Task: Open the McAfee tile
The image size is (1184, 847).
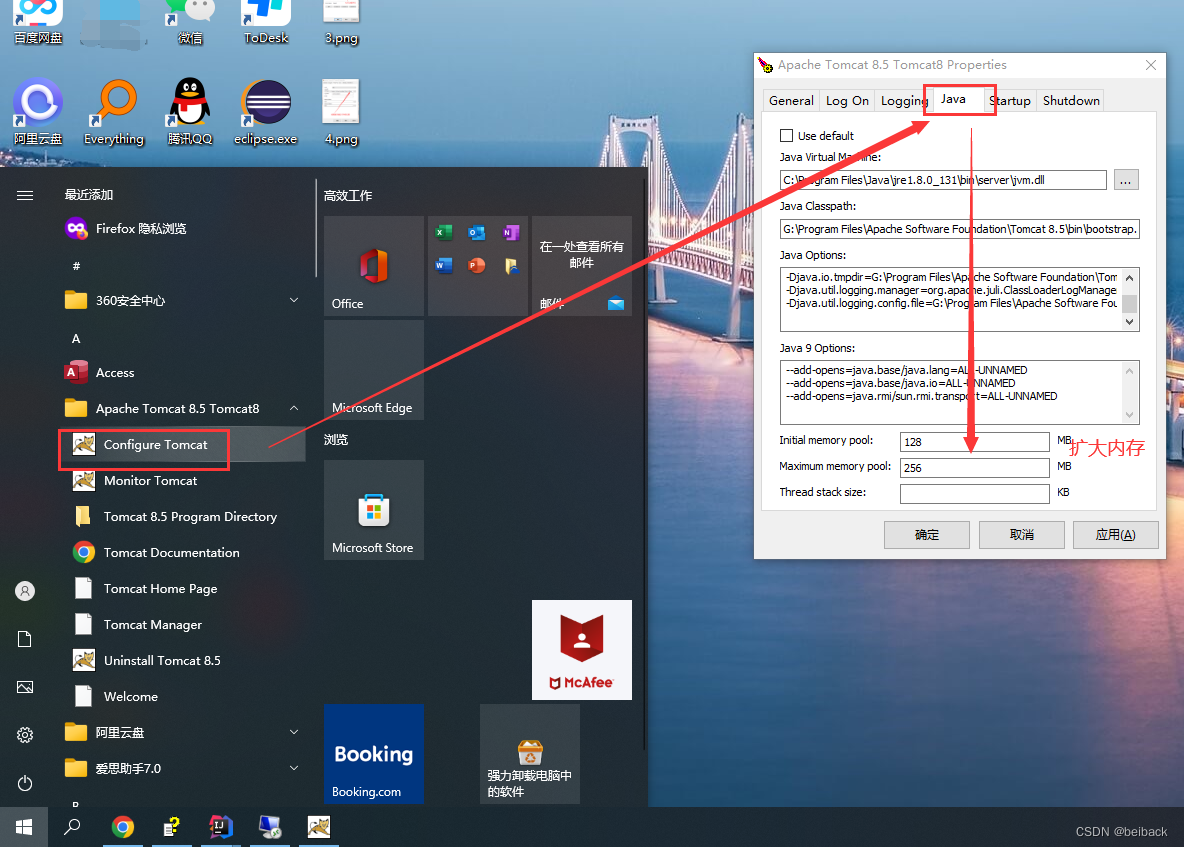Action: tap(581, 650)
